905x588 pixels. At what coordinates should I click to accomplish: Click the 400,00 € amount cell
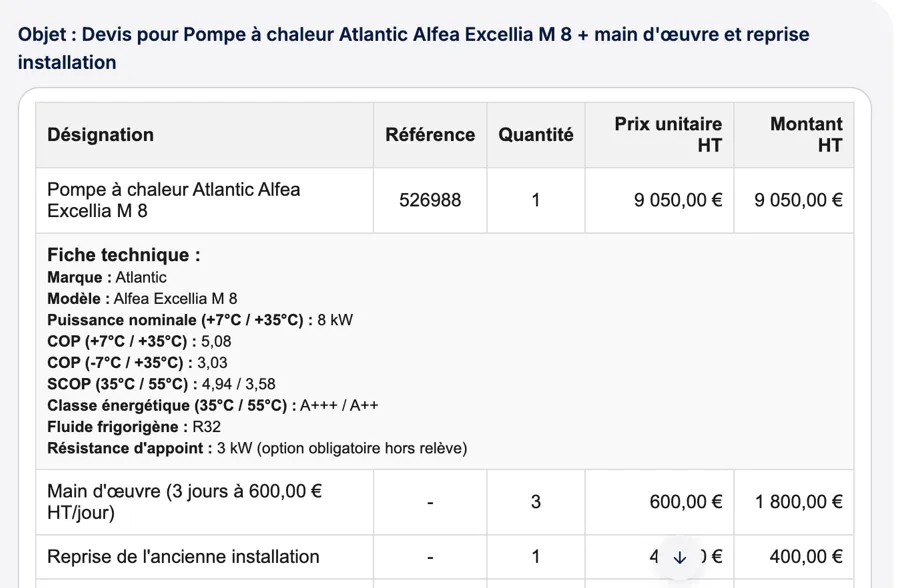click(x=794, y=557)
